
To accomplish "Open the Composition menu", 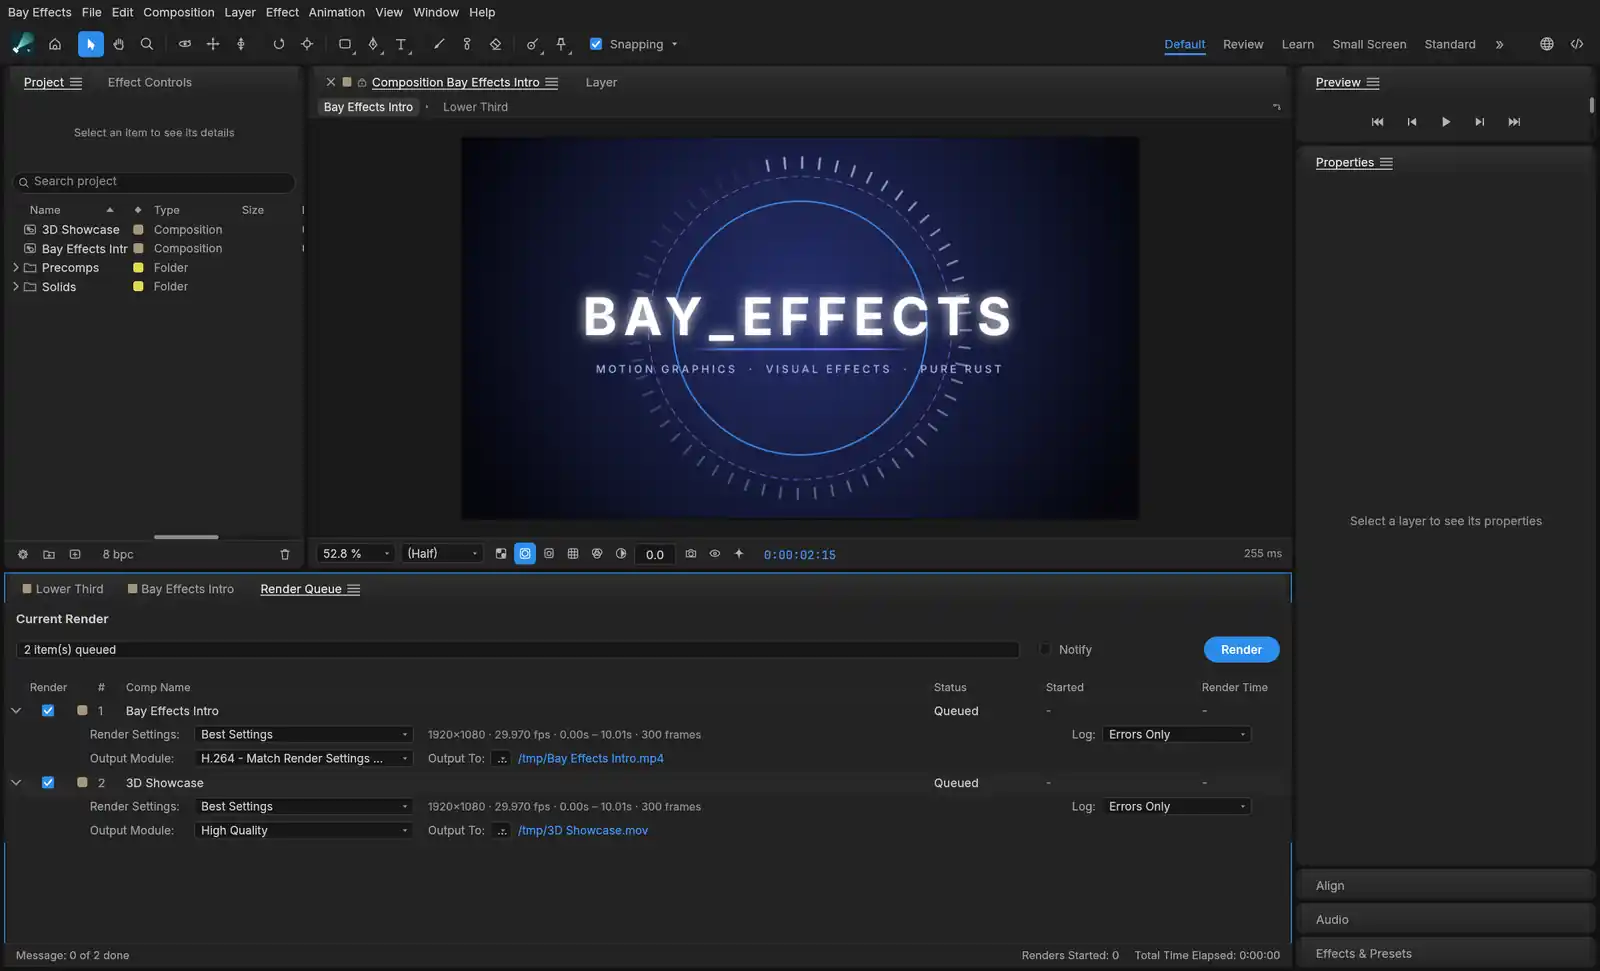I will pos(179,12).
